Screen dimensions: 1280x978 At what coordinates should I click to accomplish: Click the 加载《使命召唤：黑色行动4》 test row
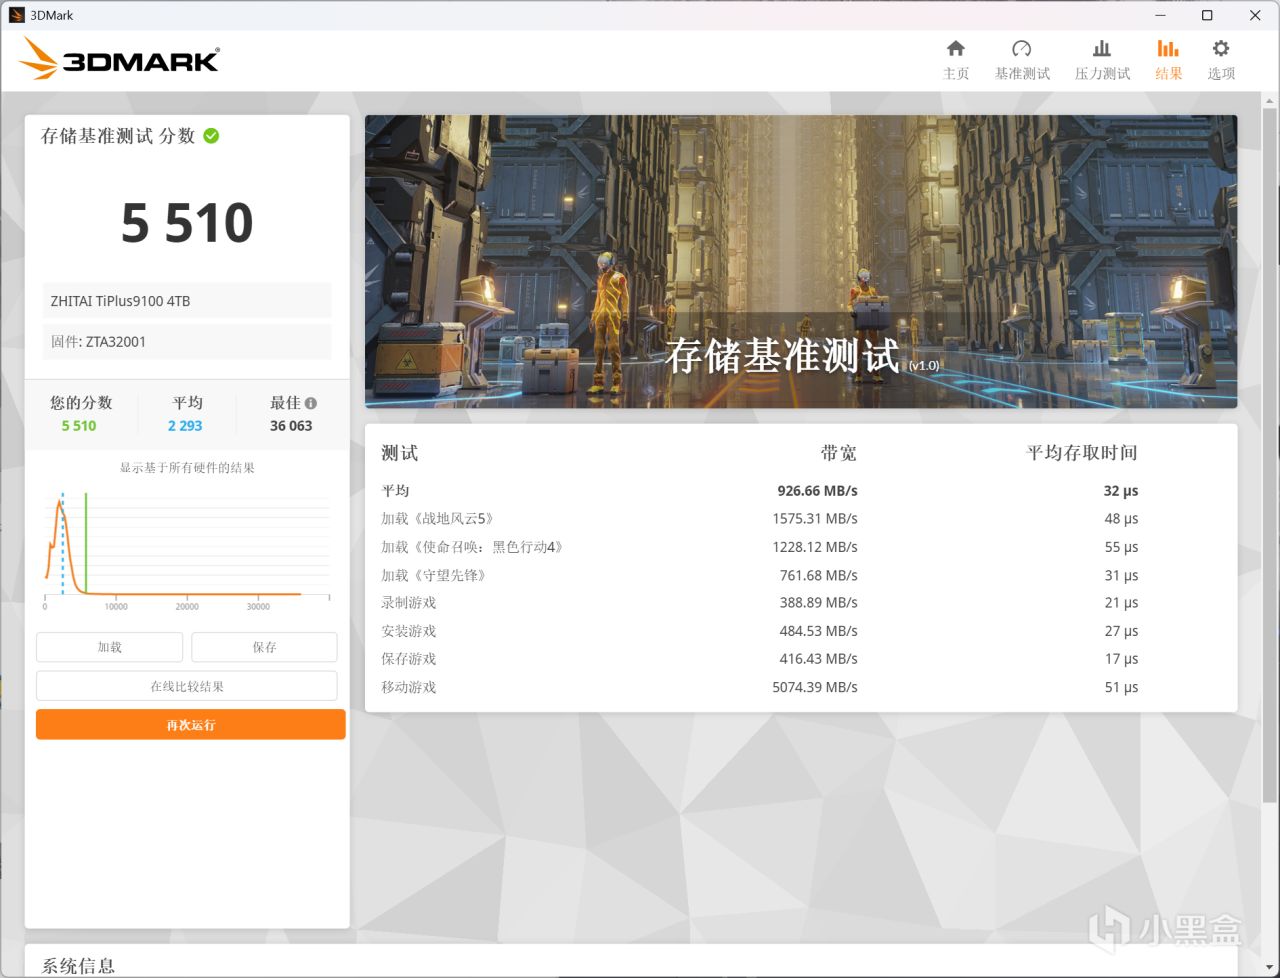(x=800, y=547)
